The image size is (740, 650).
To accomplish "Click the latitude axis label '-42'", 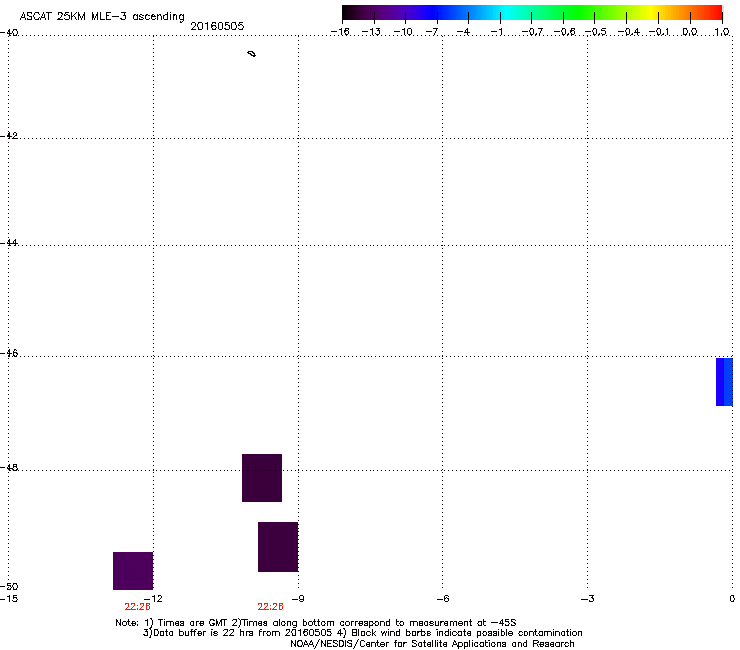I will [x=9, y=136].
